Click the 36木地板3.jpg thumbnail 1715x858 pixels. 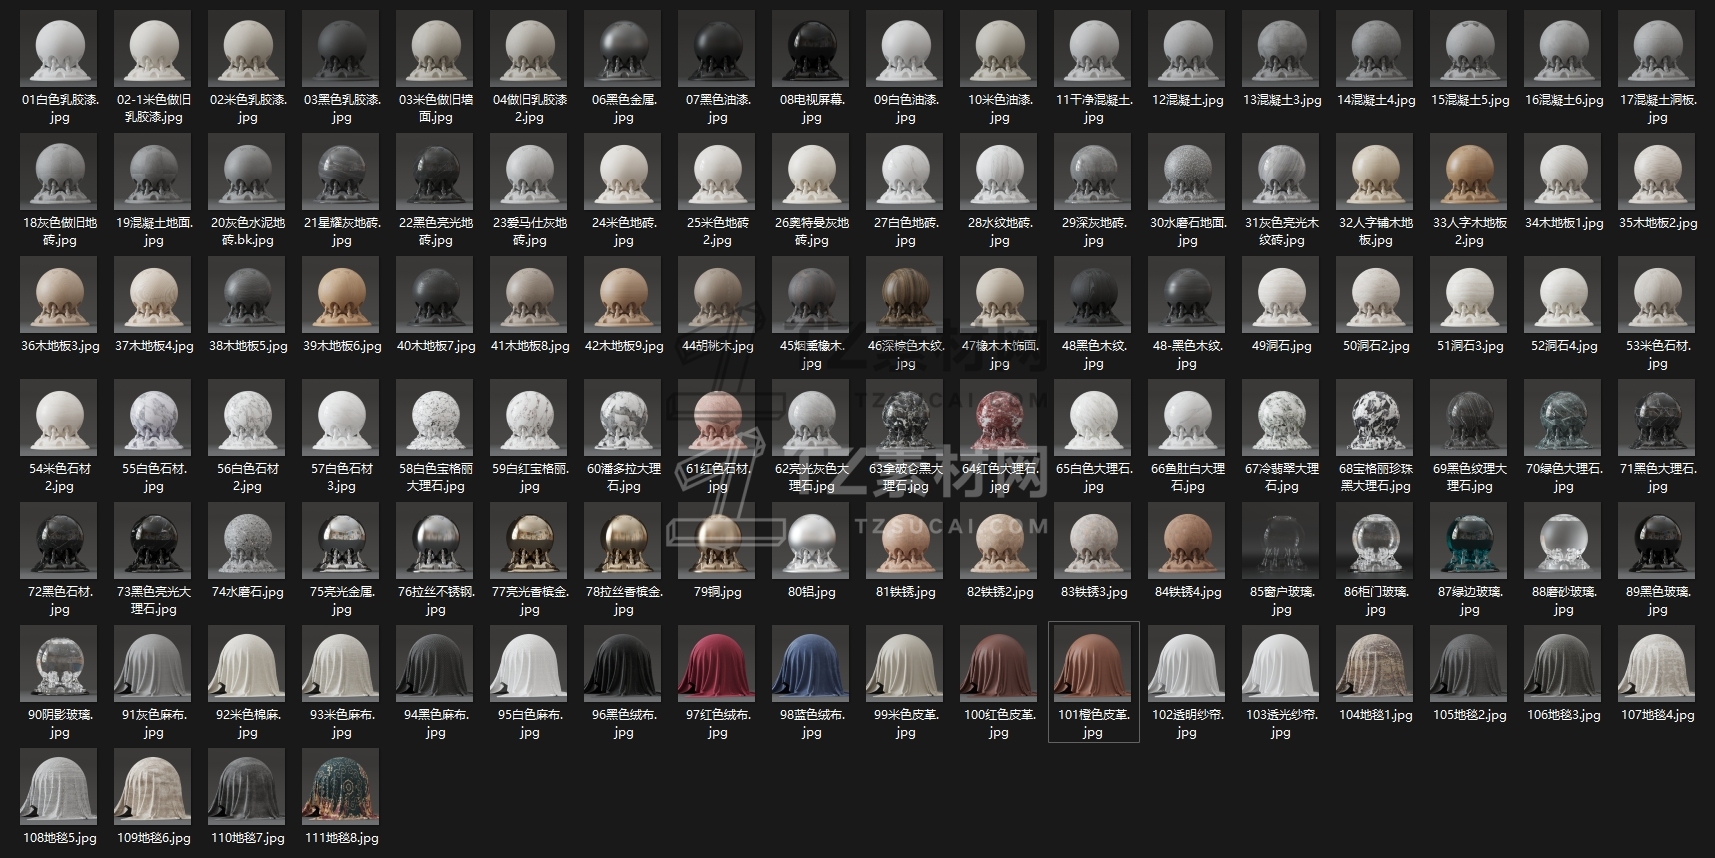tap(59, 295)
